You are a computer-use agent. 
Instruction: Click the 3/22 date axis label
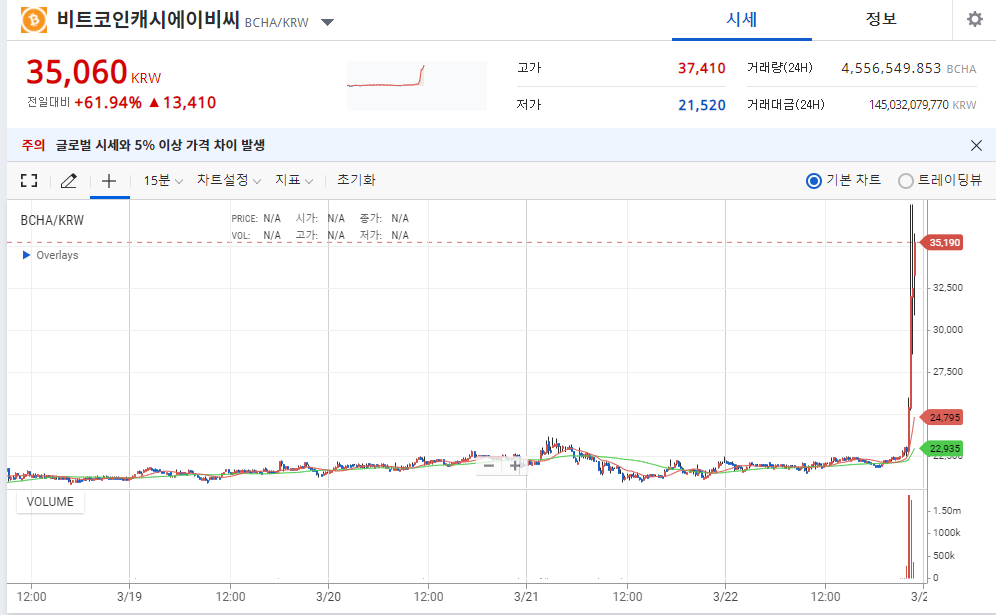point(725,597)
